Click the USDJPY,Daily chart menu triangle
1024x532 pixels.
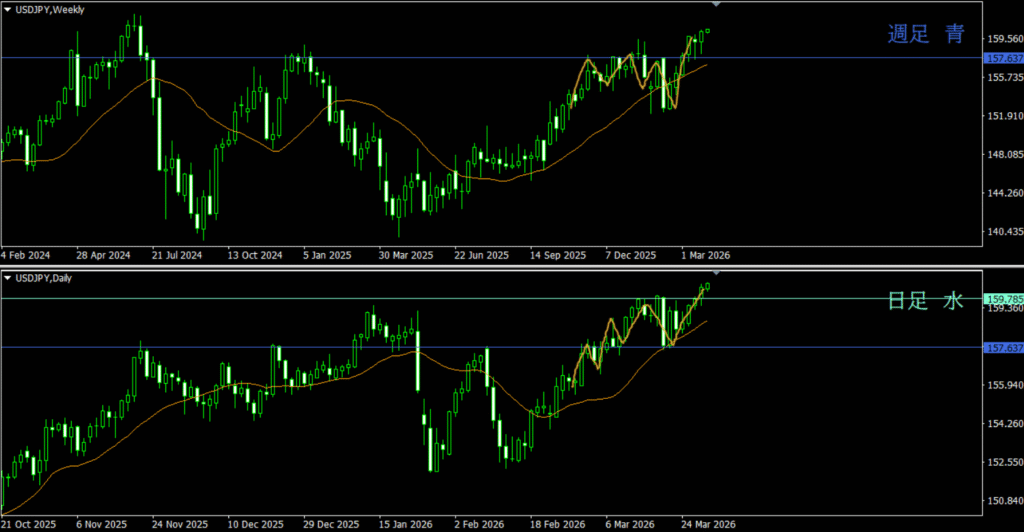[8, 277]
